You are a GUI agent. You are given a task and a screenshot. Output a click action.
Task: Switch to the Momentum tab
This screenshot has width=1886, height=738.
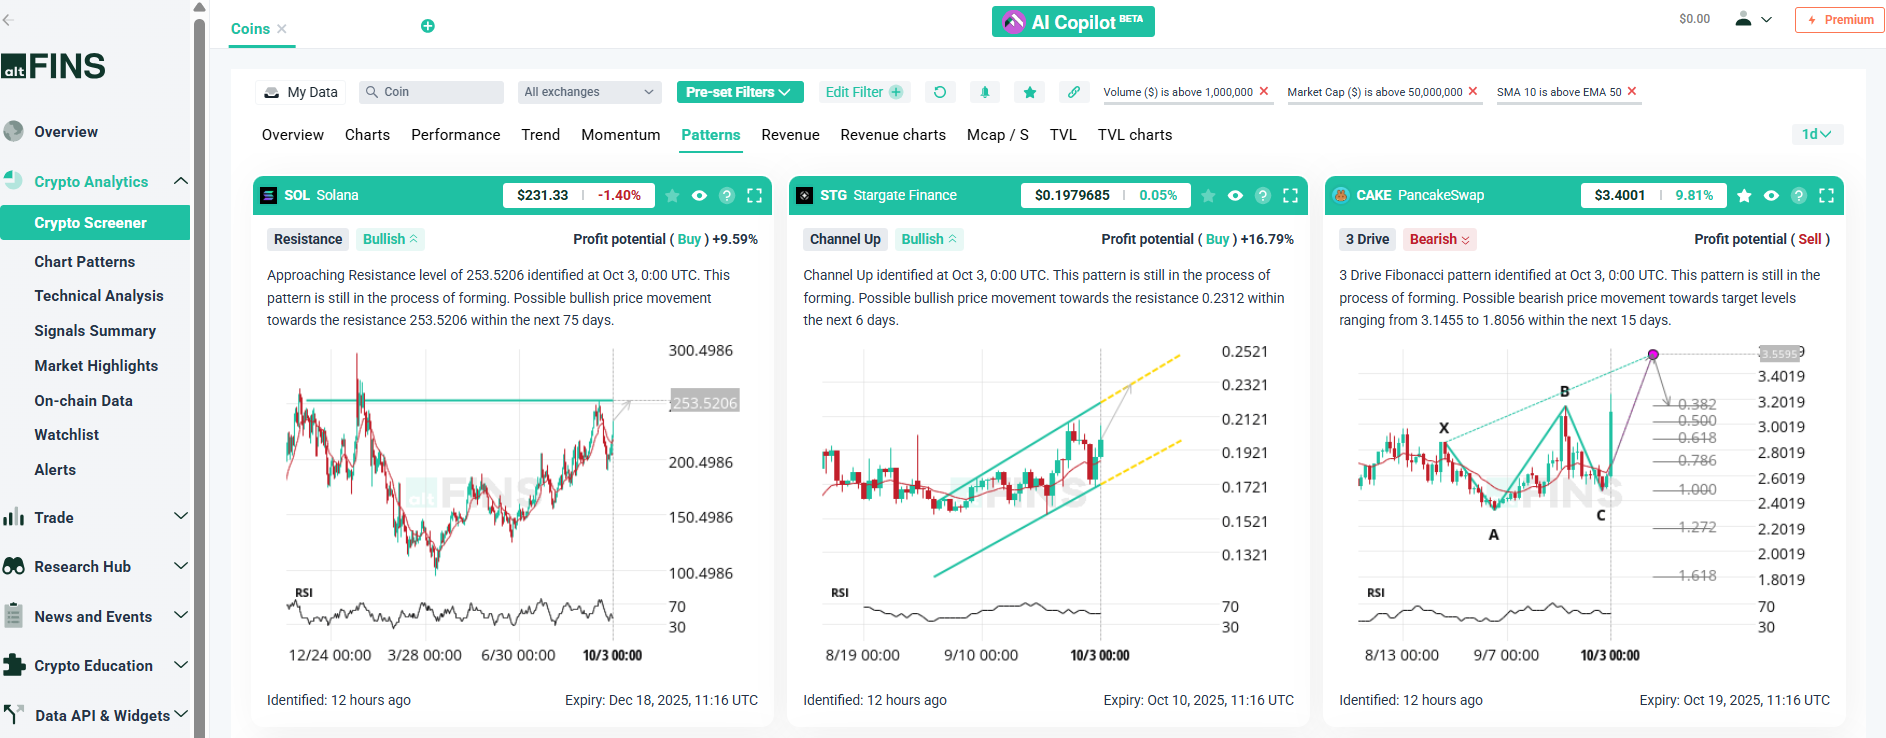[x=620, y=135]
